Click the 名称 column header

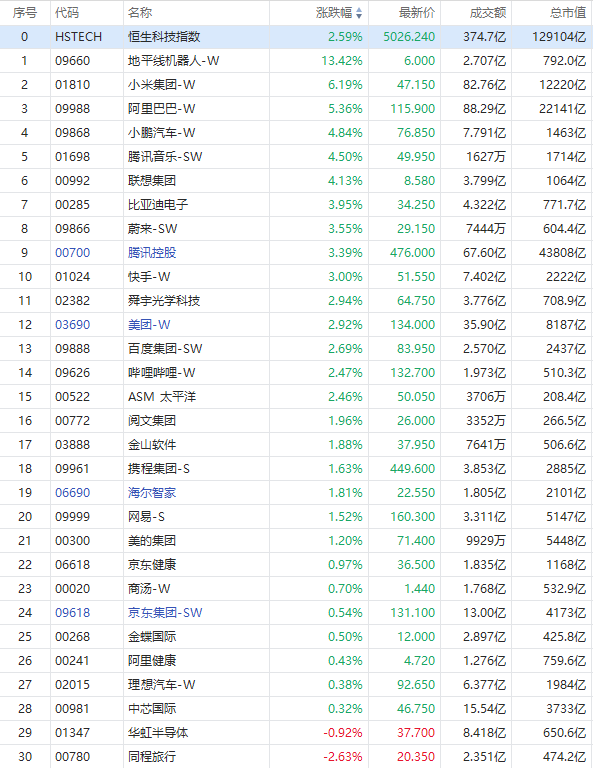[140, 13]
